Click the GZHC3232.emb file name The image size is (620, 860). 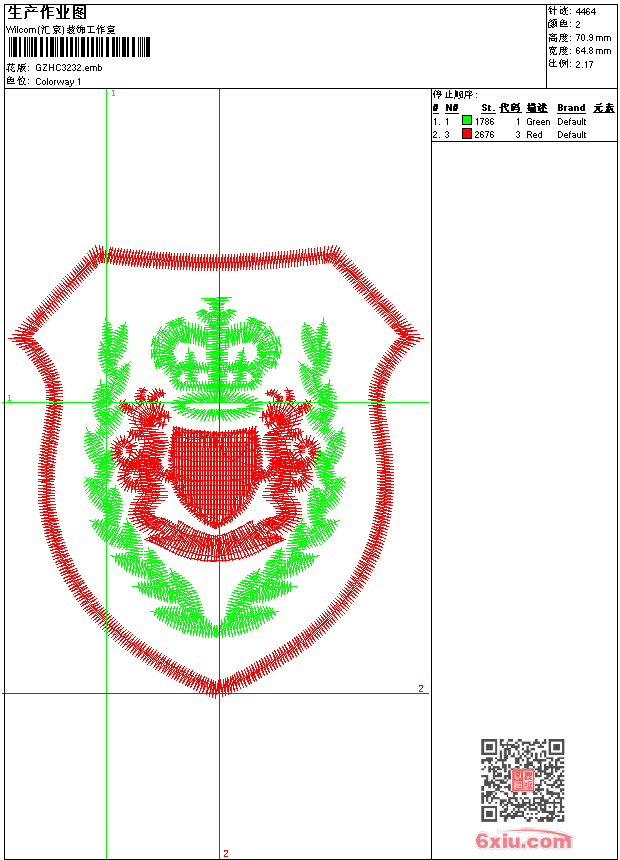pos(69,68)
